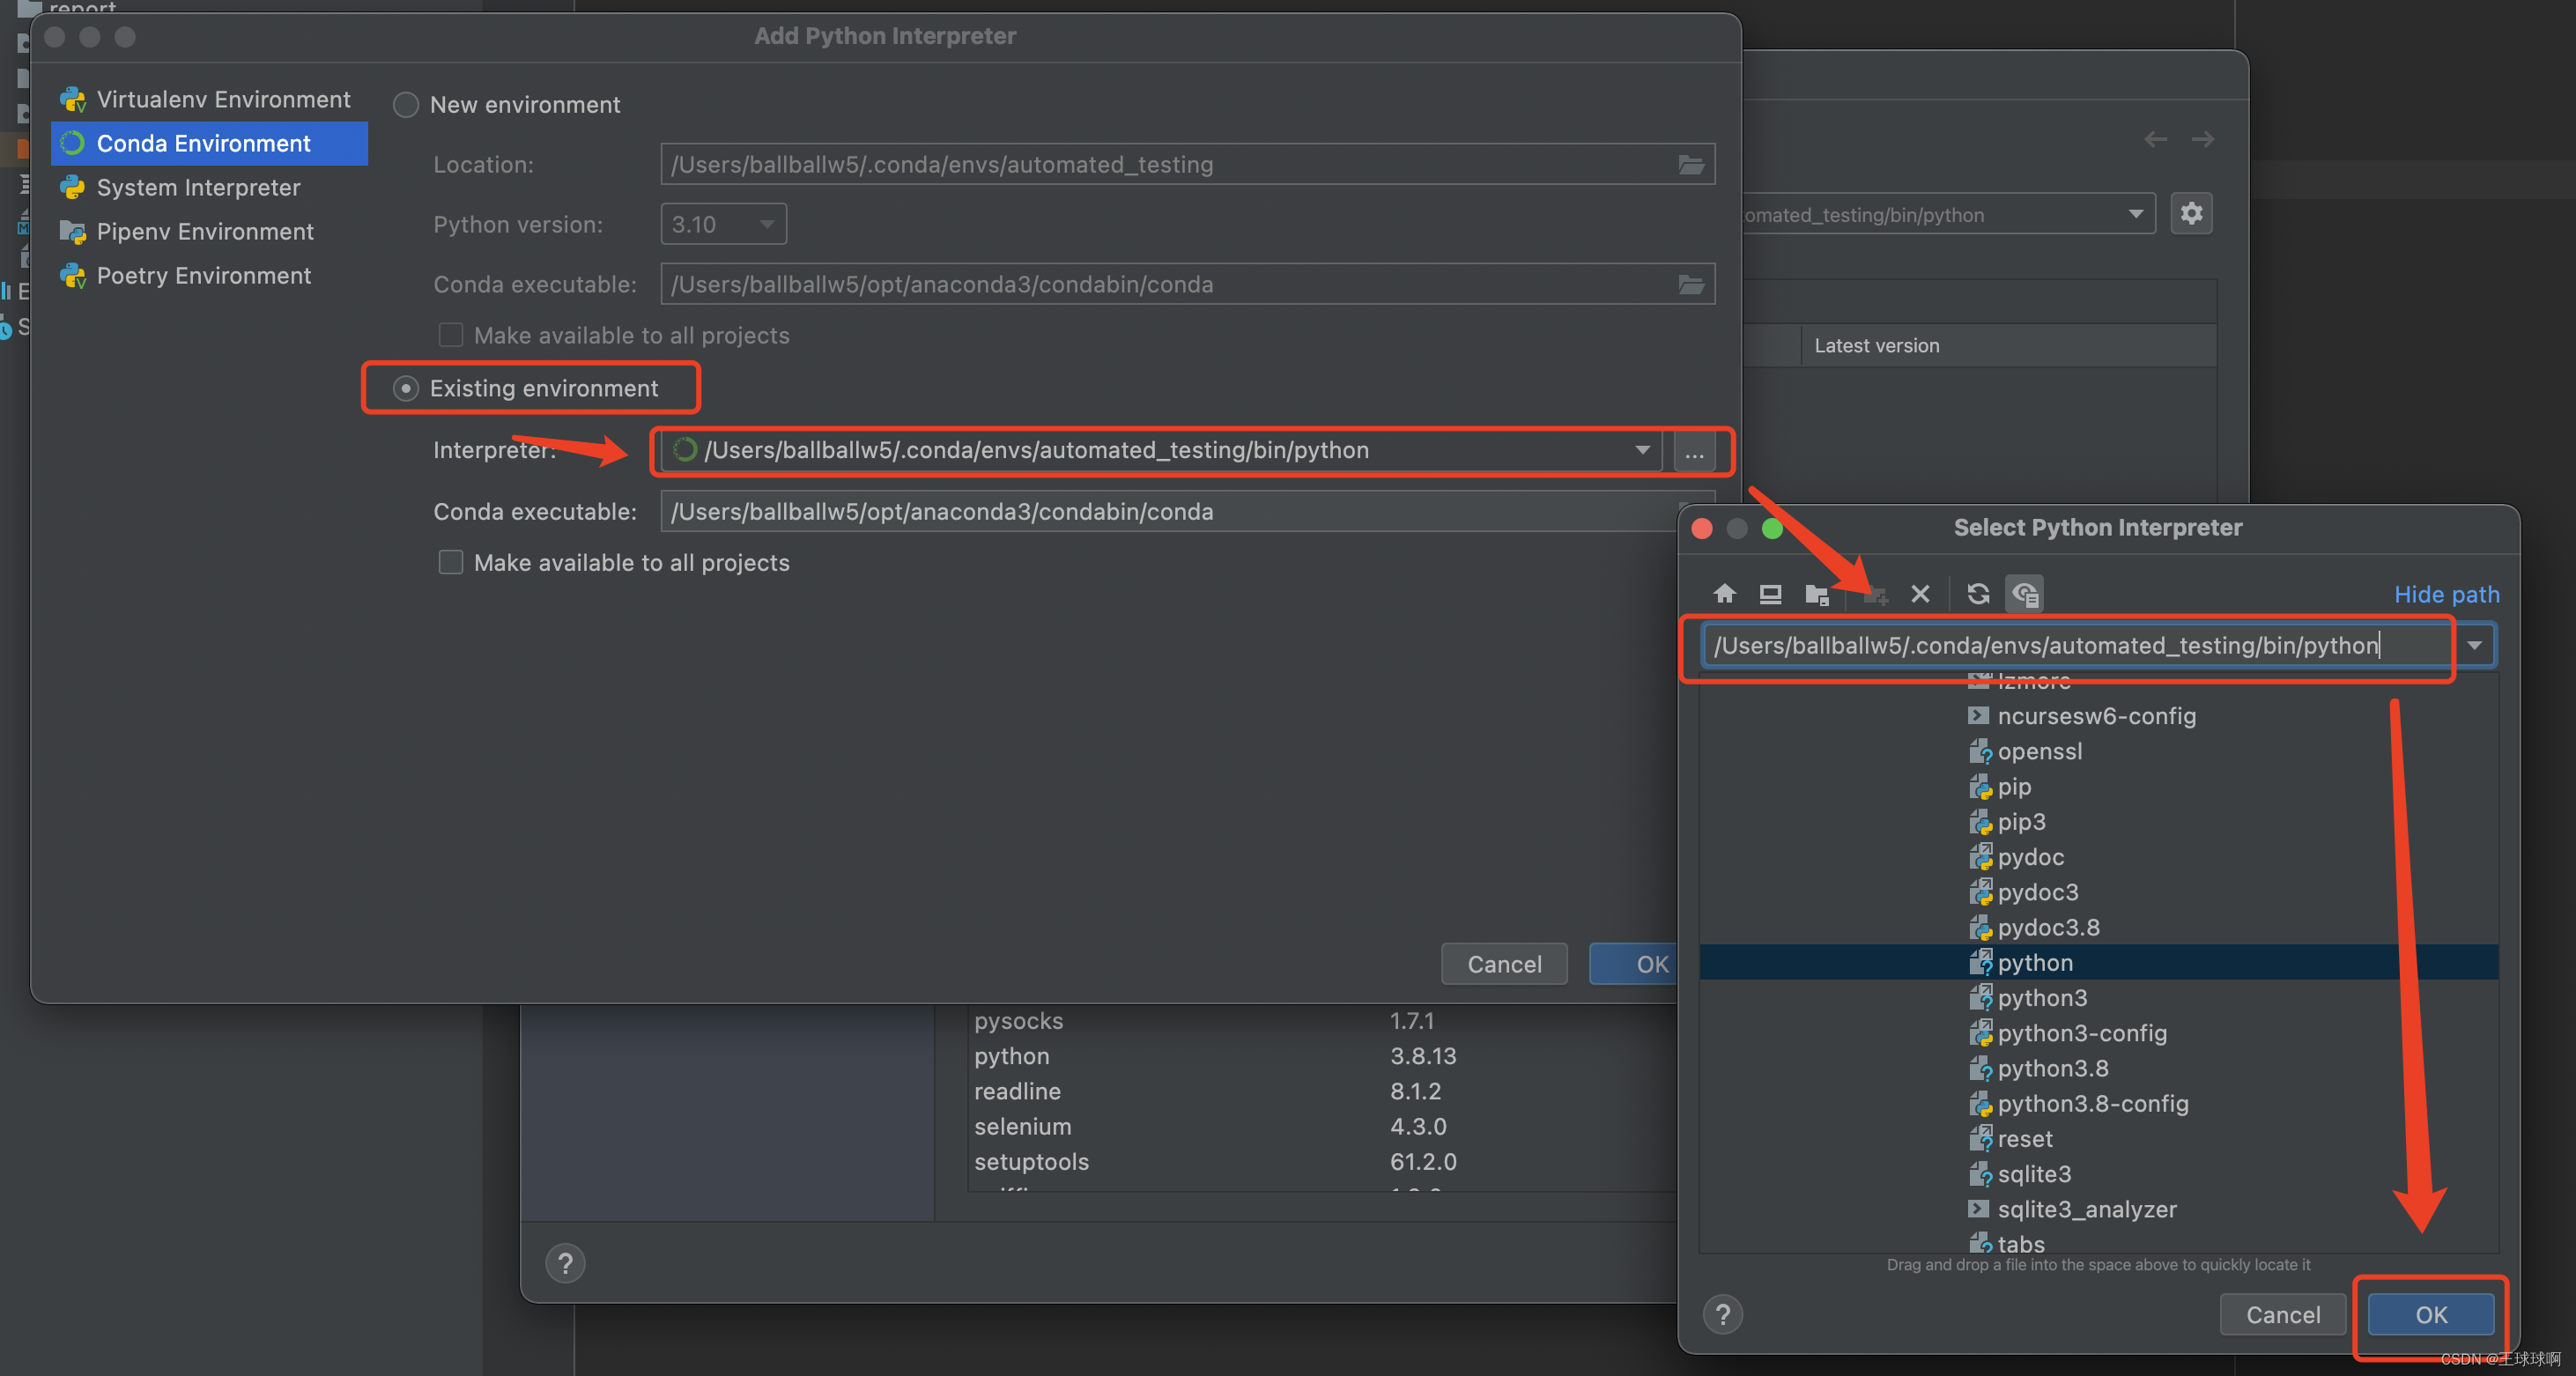Image resolution: width=2576 pixels, height=1376 pixels.
Task: Select the Existing environment radio button
Action: [x=406, y=389]
